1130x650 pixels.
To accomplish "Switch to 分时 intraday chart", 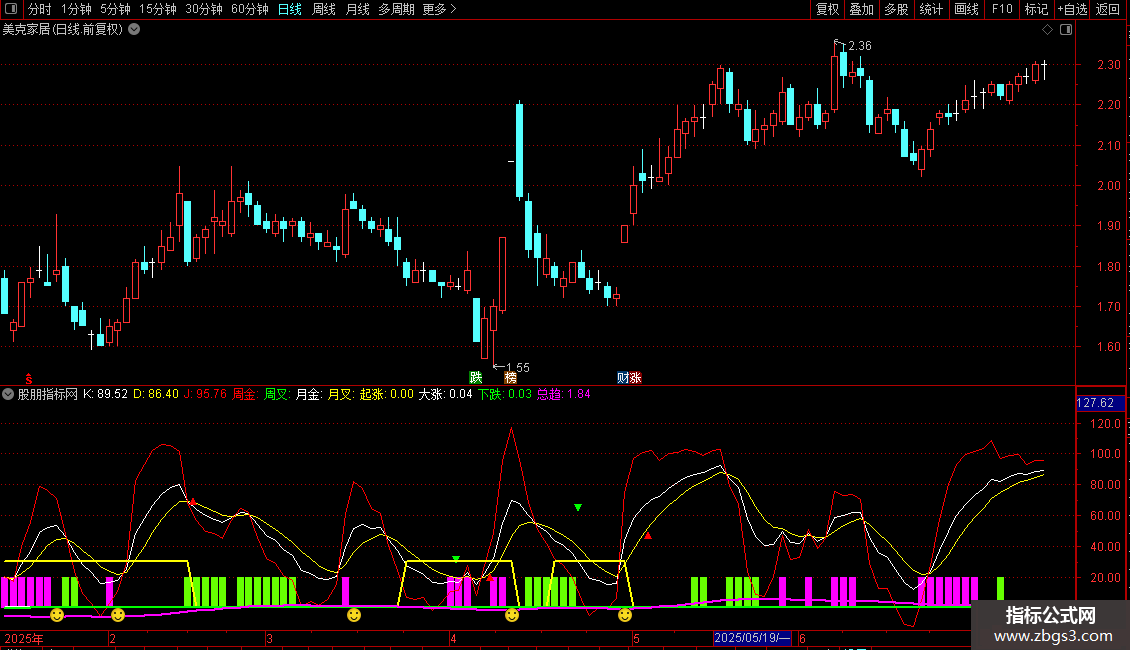I will 40,9.
